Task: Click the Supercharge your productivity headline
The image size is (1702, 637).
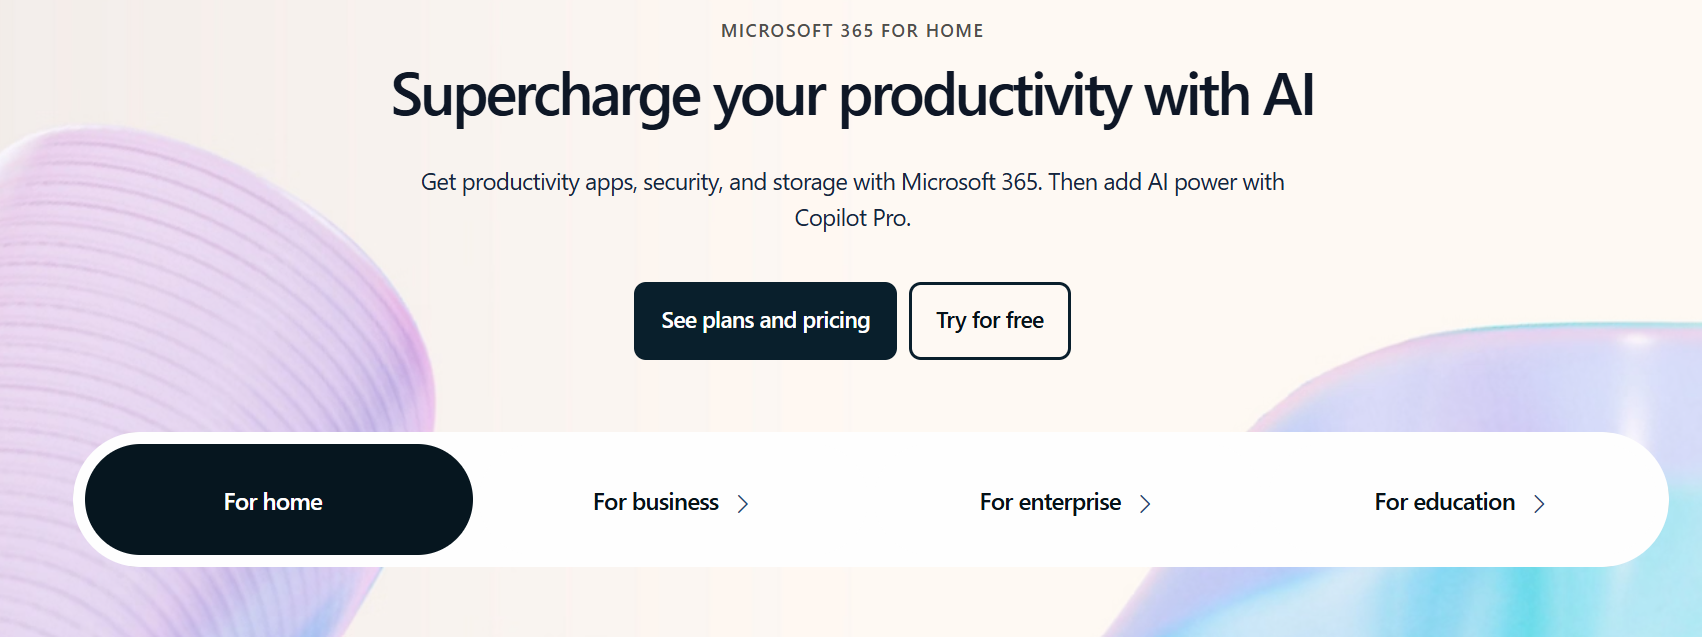Action: tap(852, 96)
